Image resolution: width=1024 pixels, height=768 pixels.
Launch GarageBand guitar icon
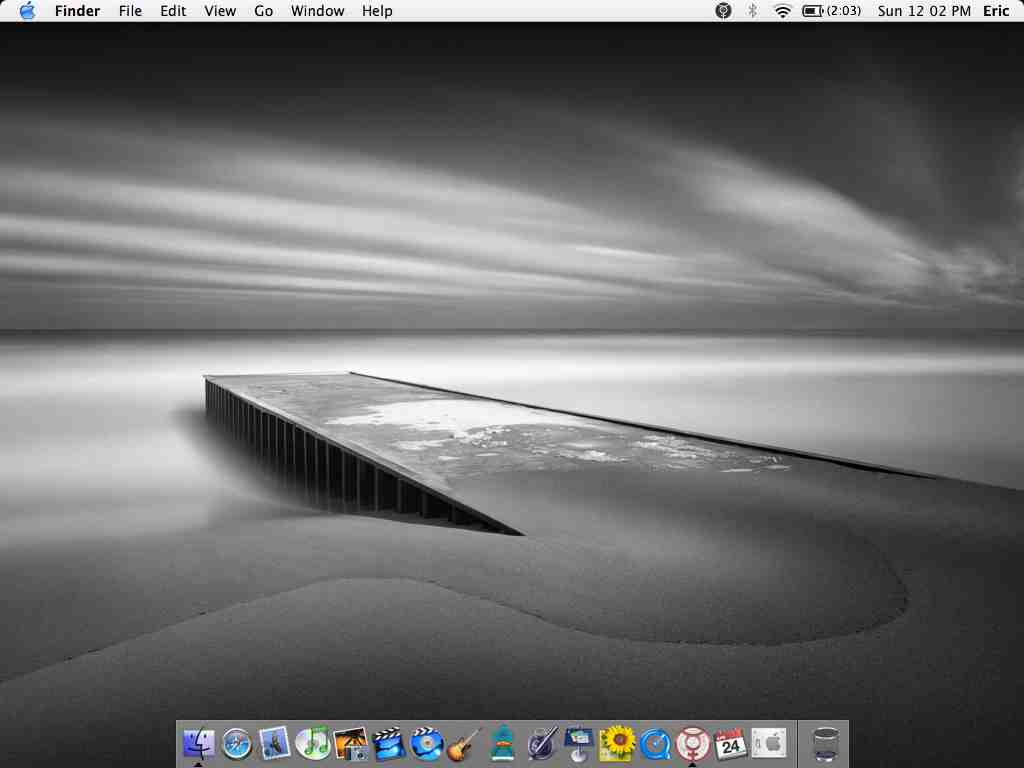464,744
